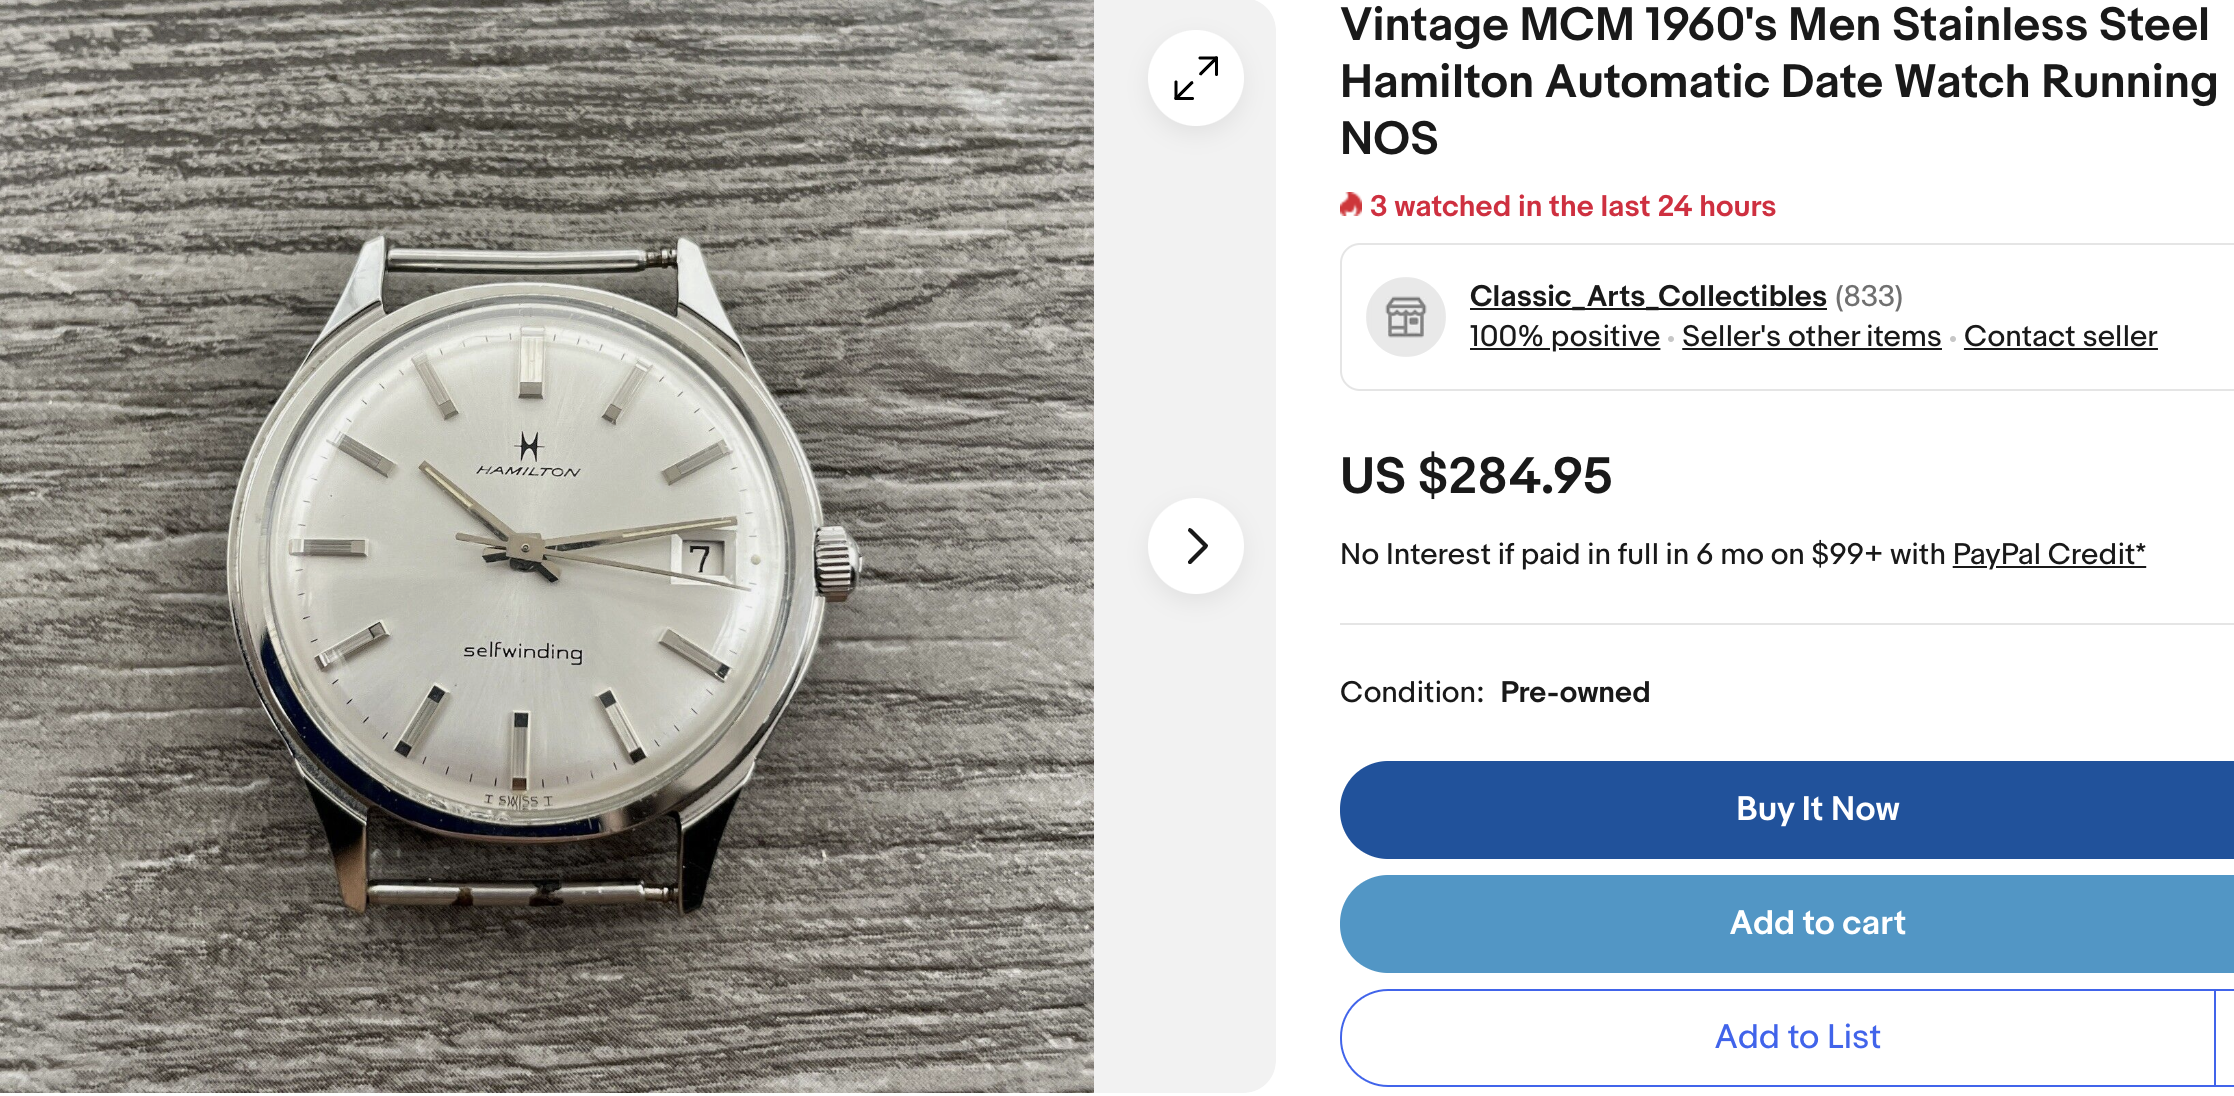Click the seller storefront icon
This screenshot has width=2234, height=1096.
[1405, 317]
